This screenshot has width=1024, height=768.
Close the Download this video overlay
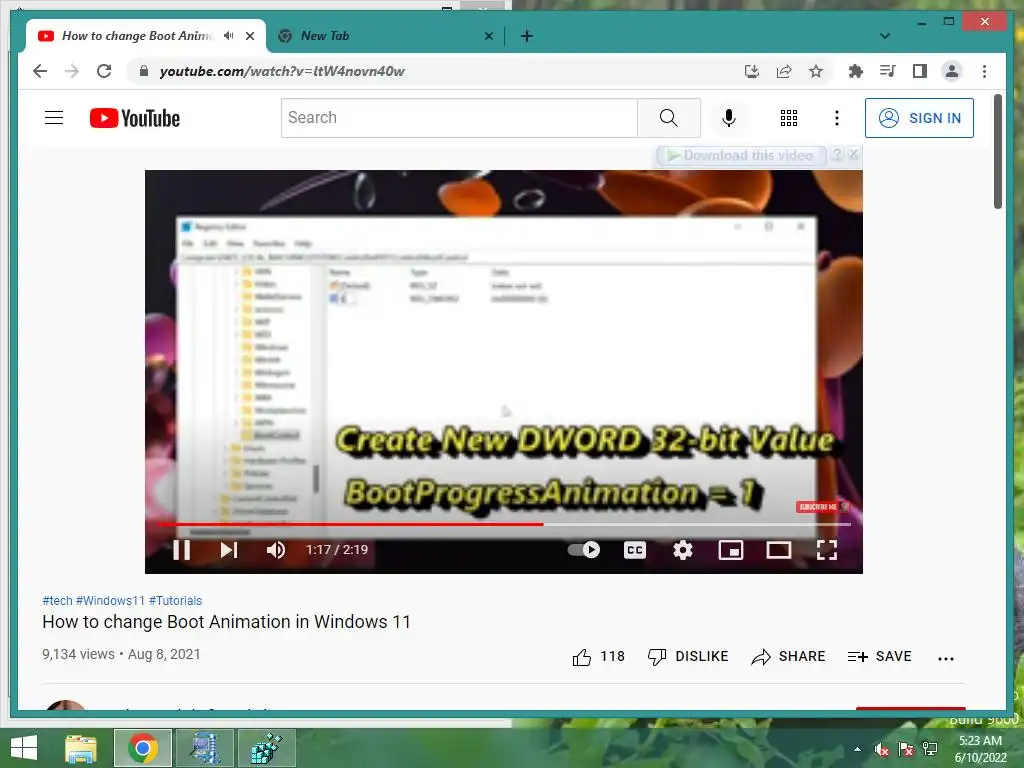tap(853, 155)
